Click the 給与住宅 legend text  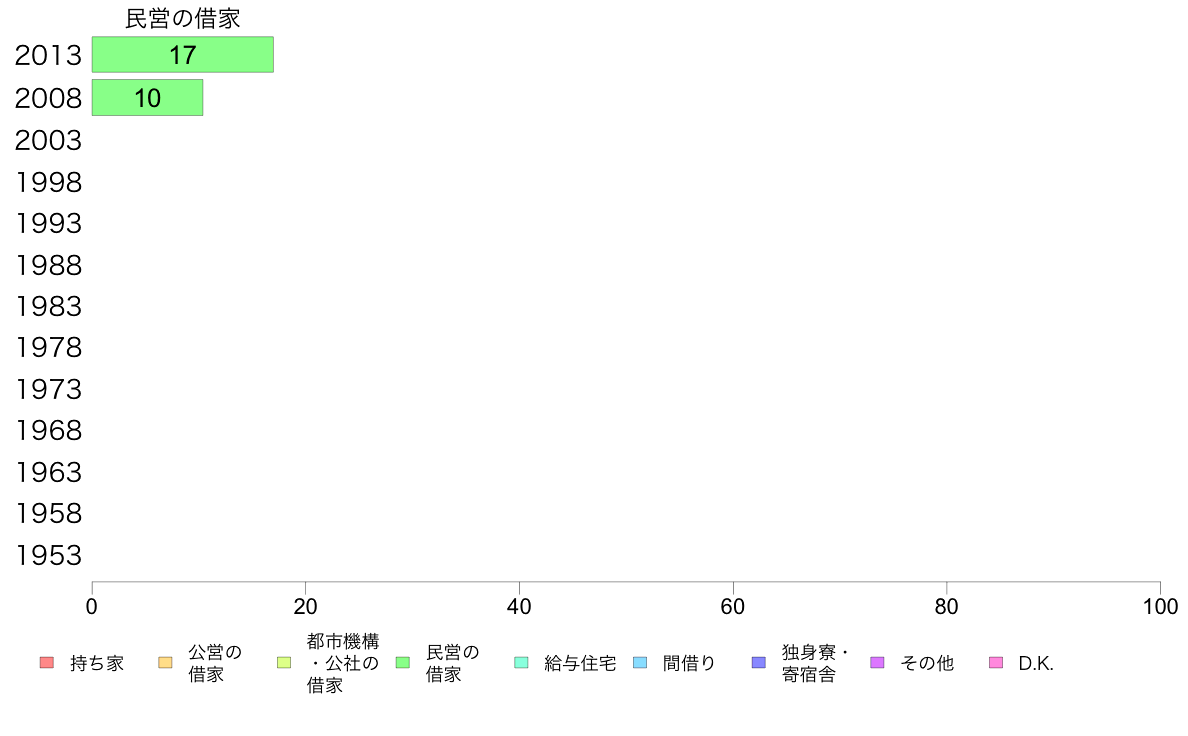(x=580, y=663)
